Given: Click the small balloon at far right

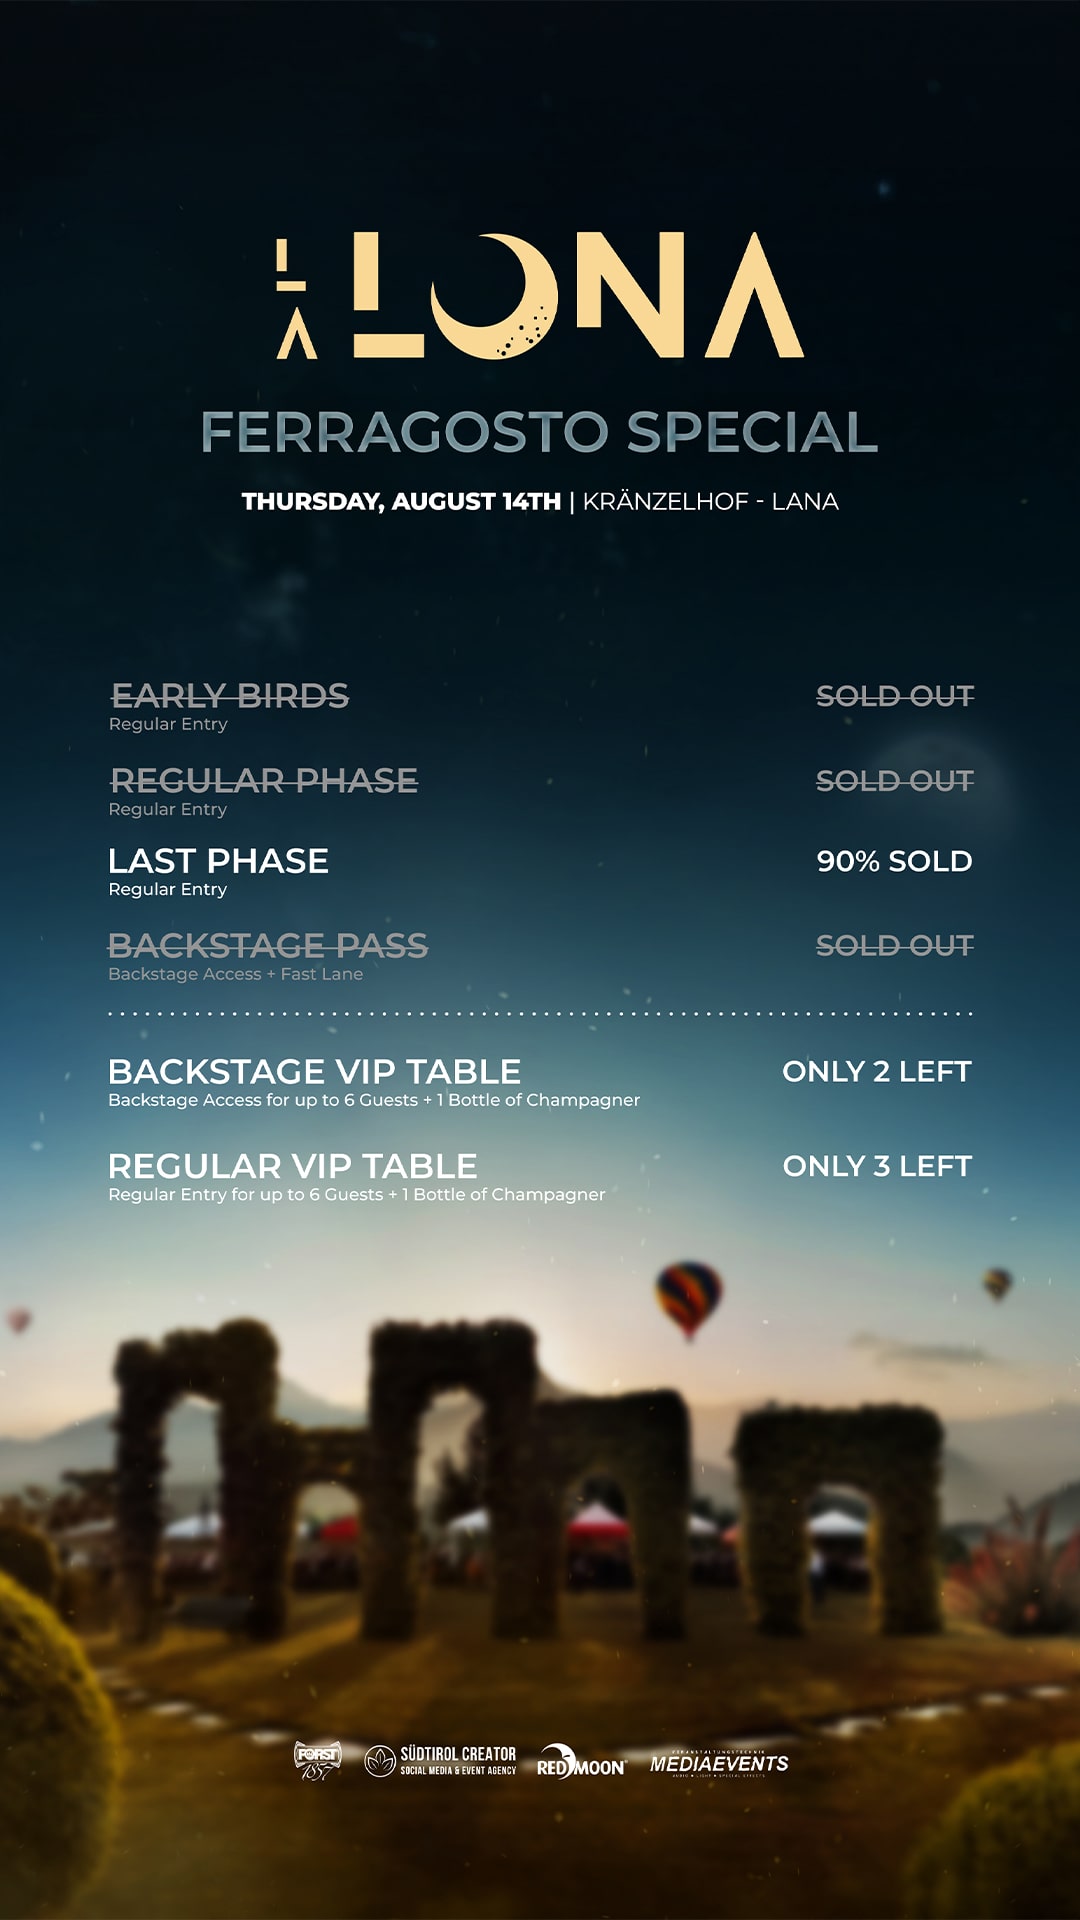Looking at the screenshot, I should (x=997, y=1282).
